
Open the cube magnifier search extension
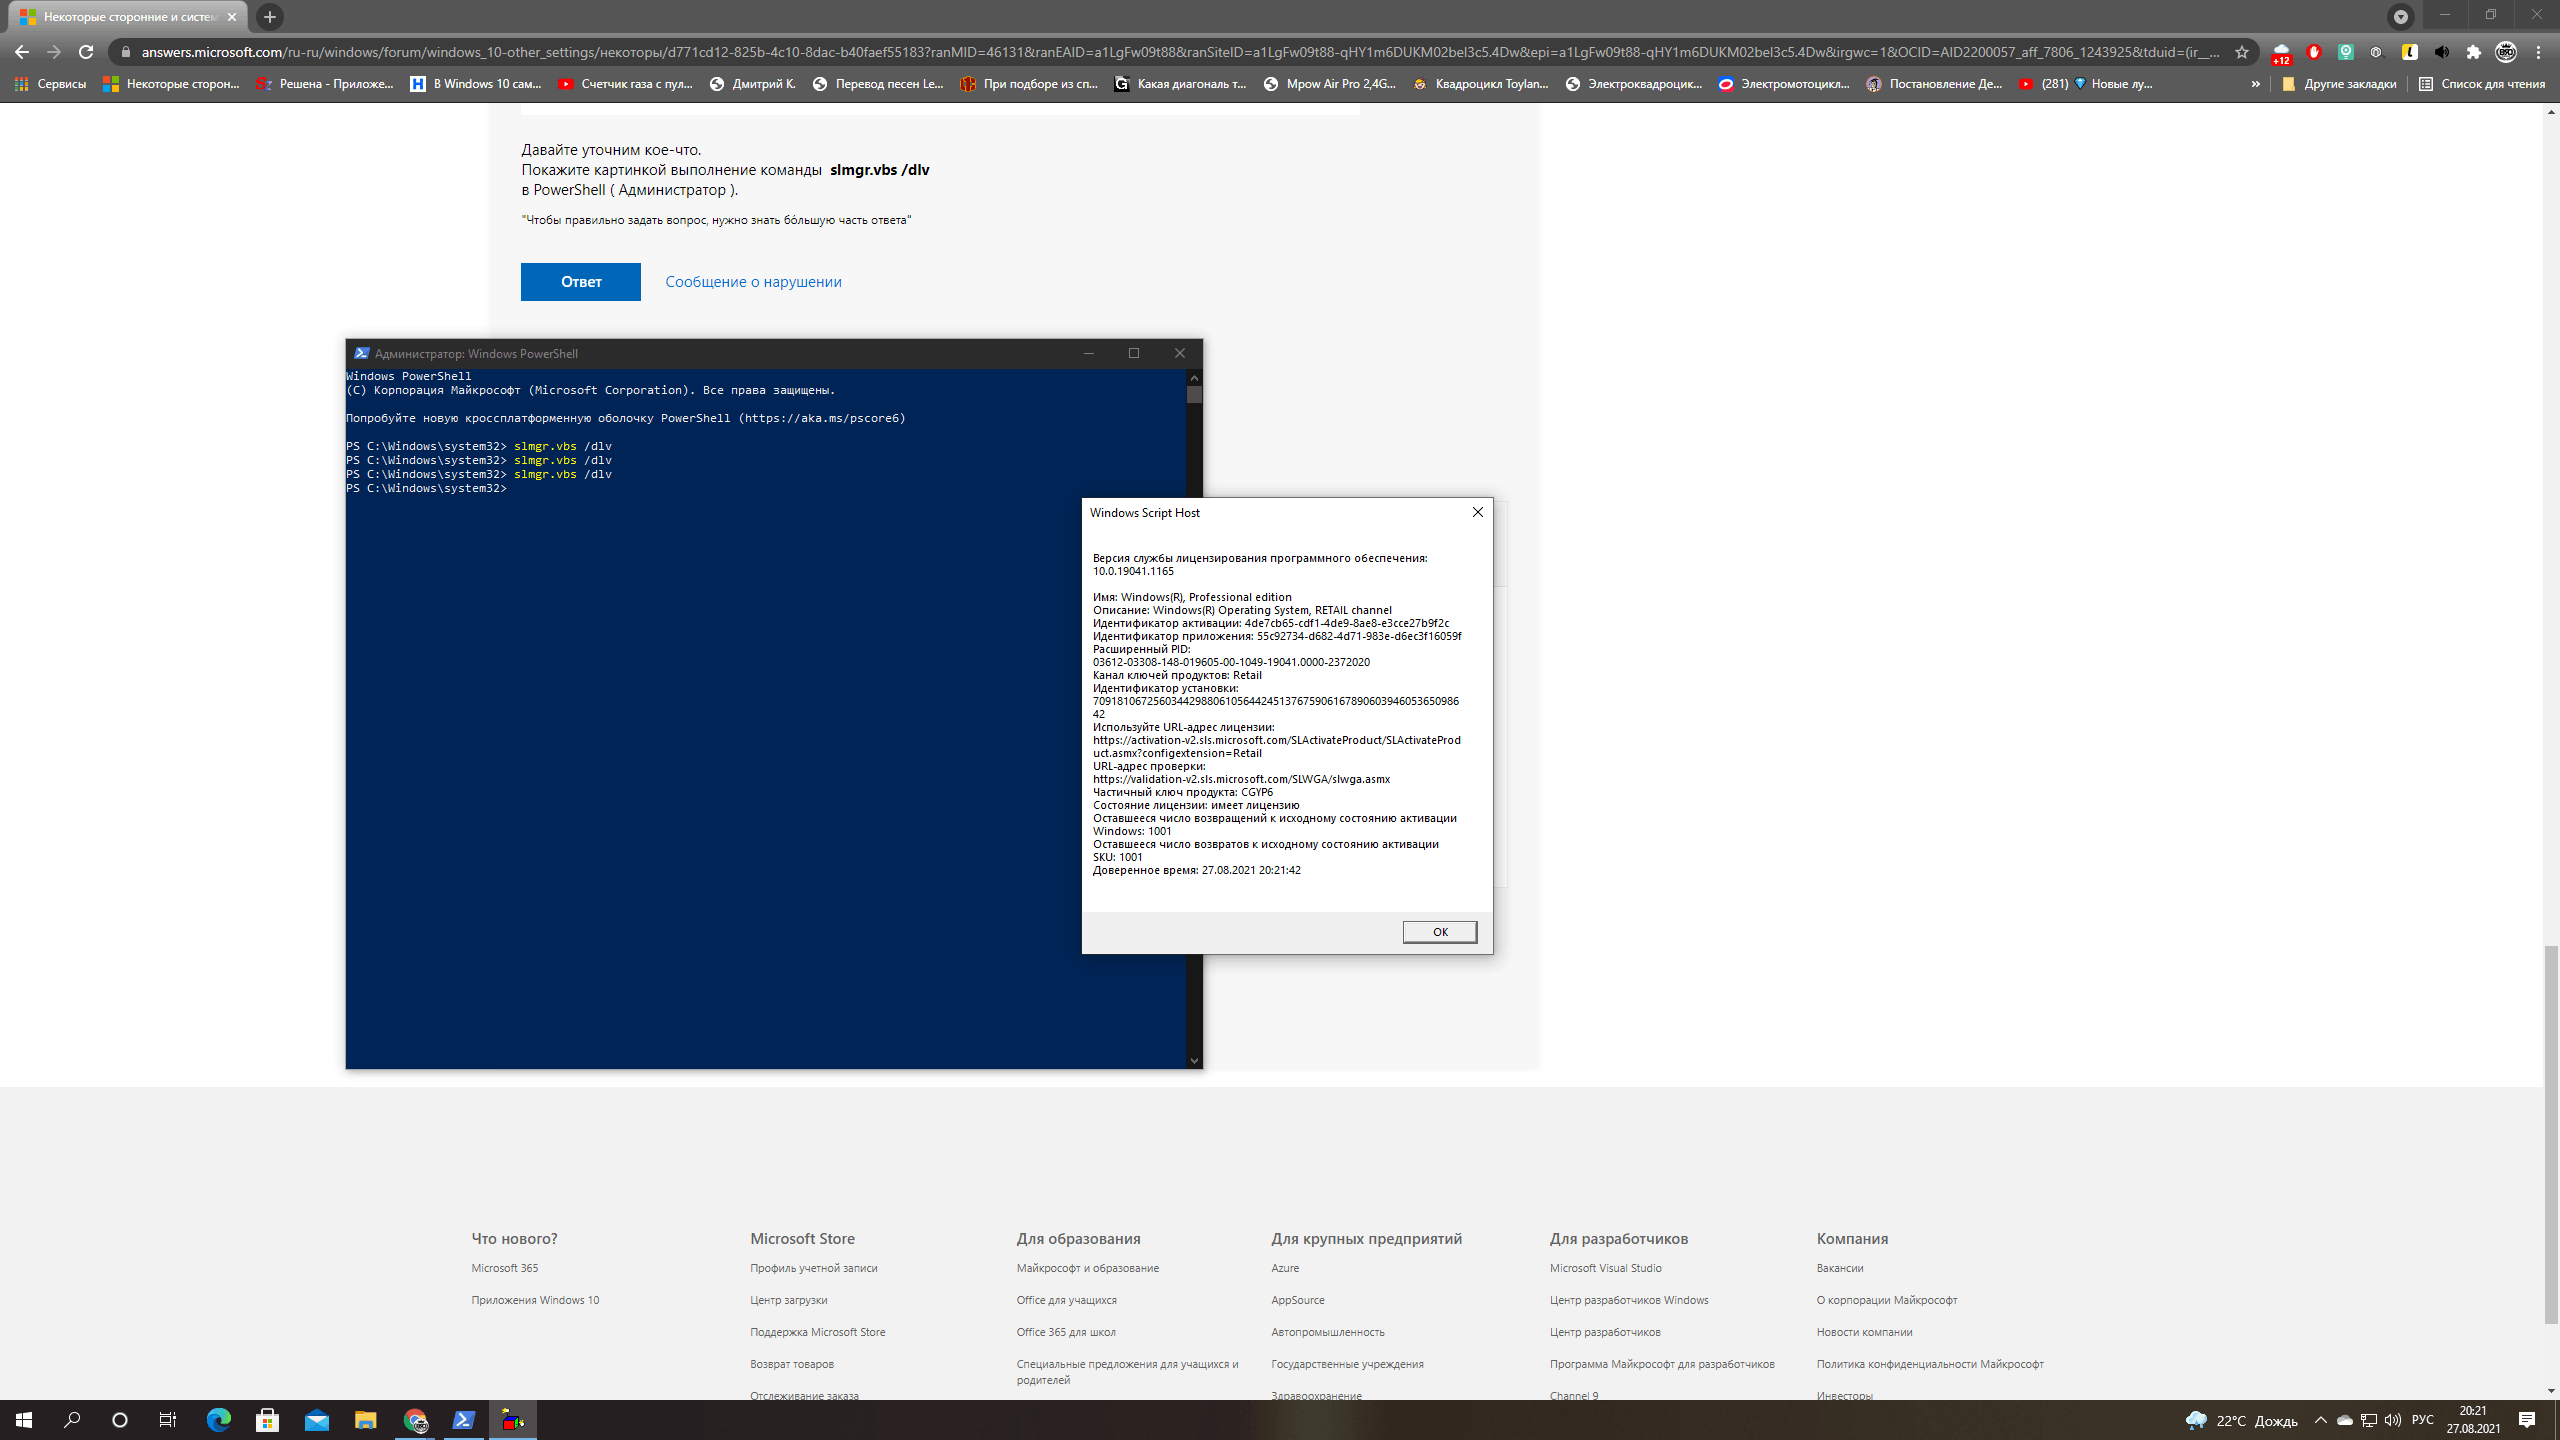pos(2377,52)
